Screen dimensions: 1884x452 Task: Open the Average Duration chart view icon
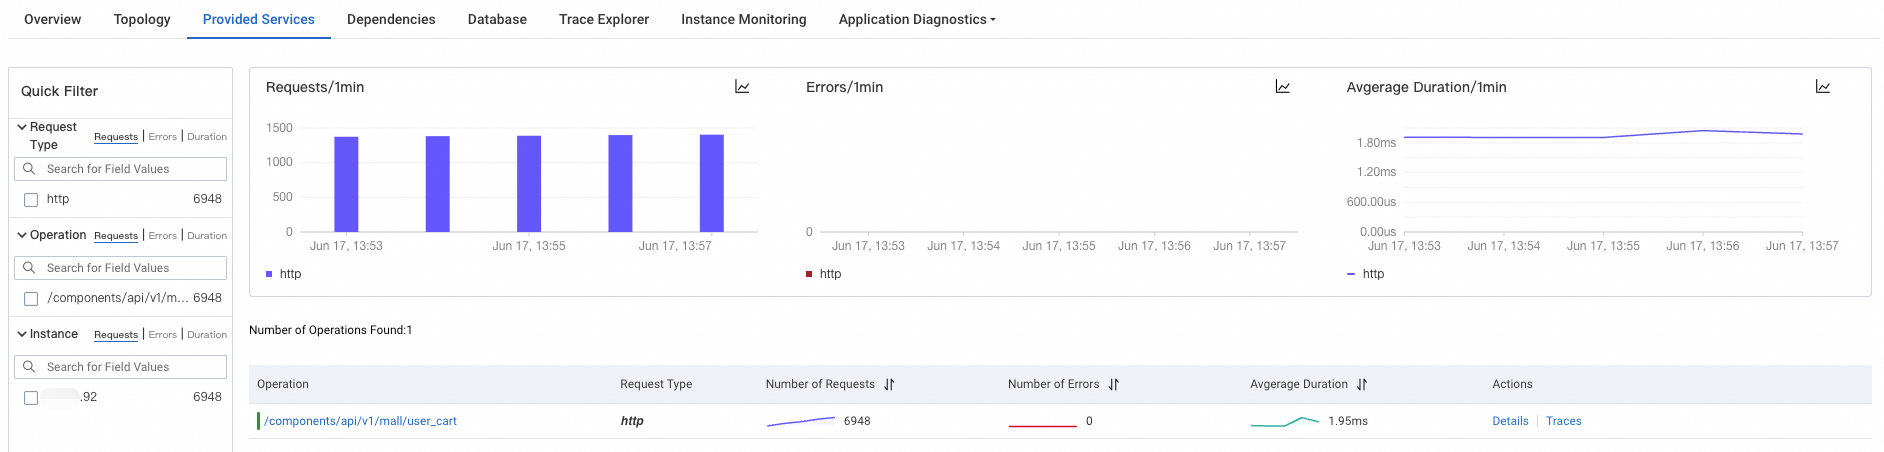[x=1822, y=87]
